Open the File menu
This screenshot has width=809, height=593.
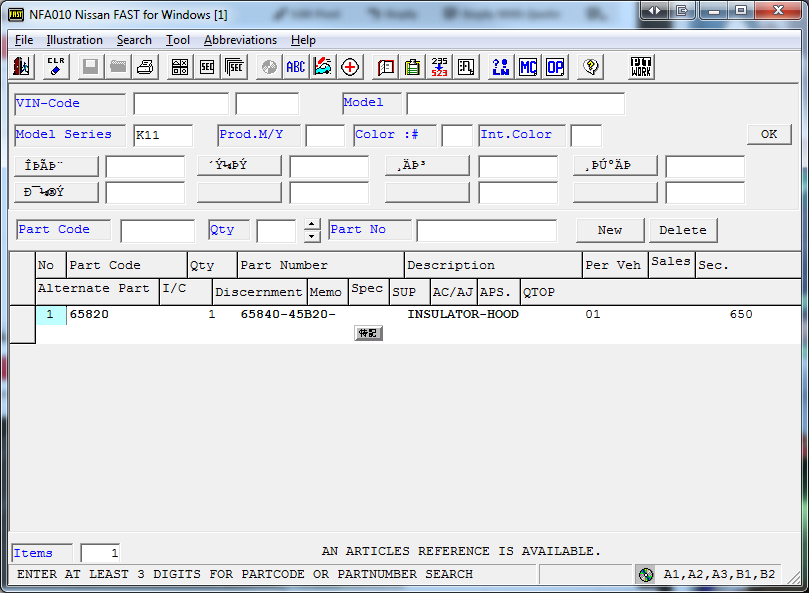click(x=24, y=40)
